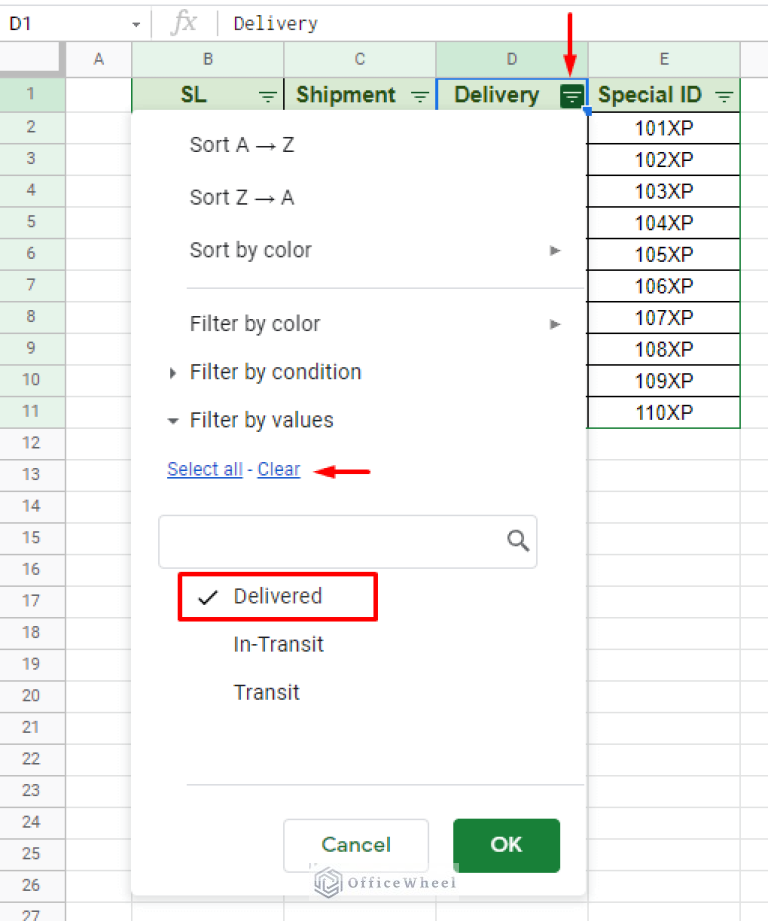Open the filter menu on SL column
The width and height of the screenshot is (768, 921).
point(267,95)
